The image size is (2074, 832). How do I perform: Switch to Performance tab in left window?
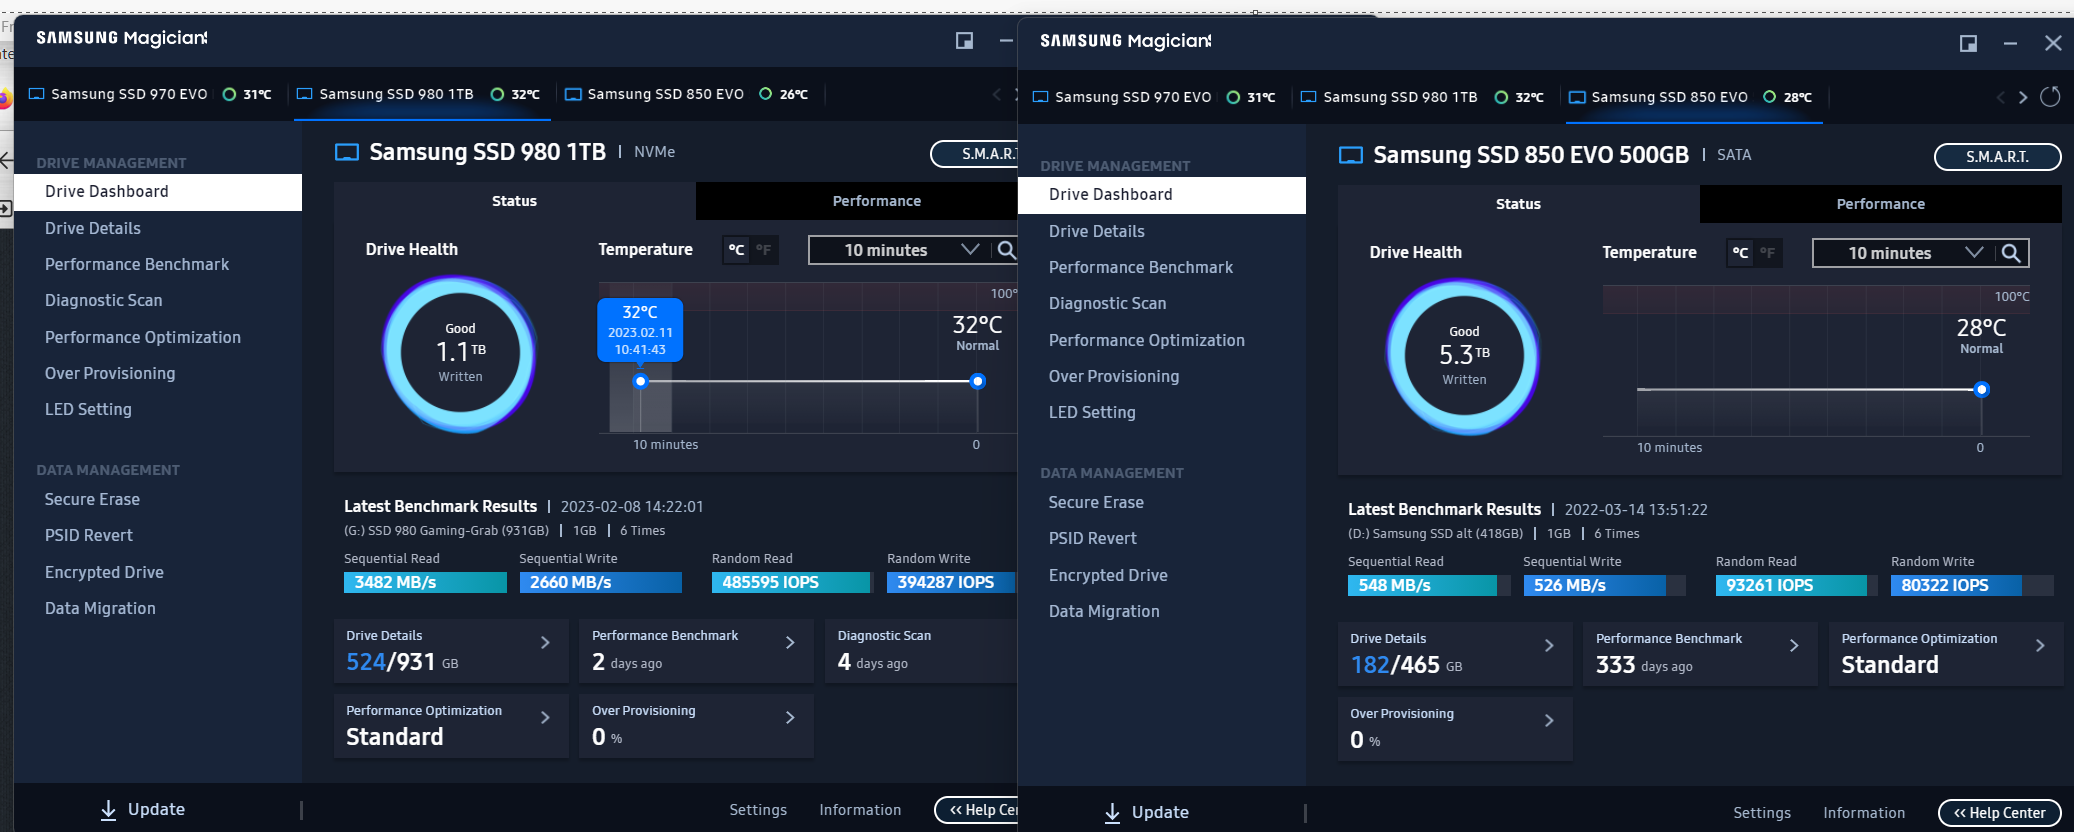coord(857,201)
